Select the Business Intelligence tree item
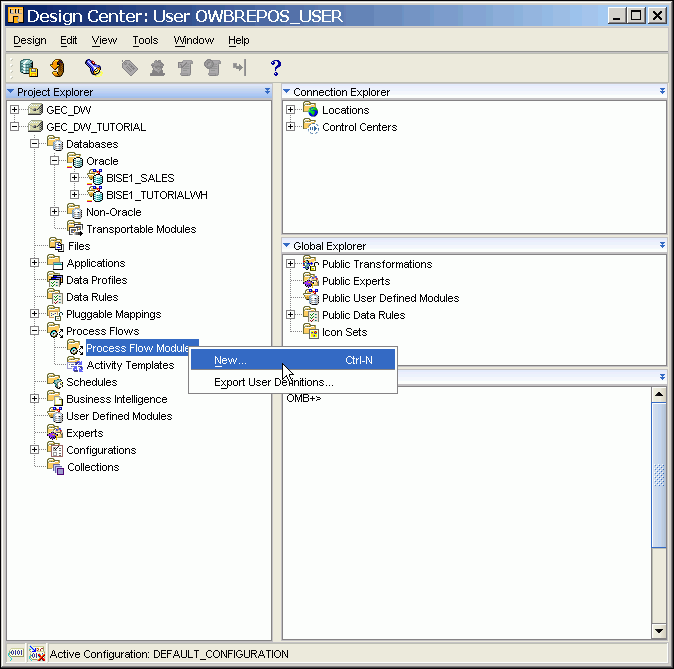The height and width of the screenshot is (669, 674). click(x=116, y=399)
